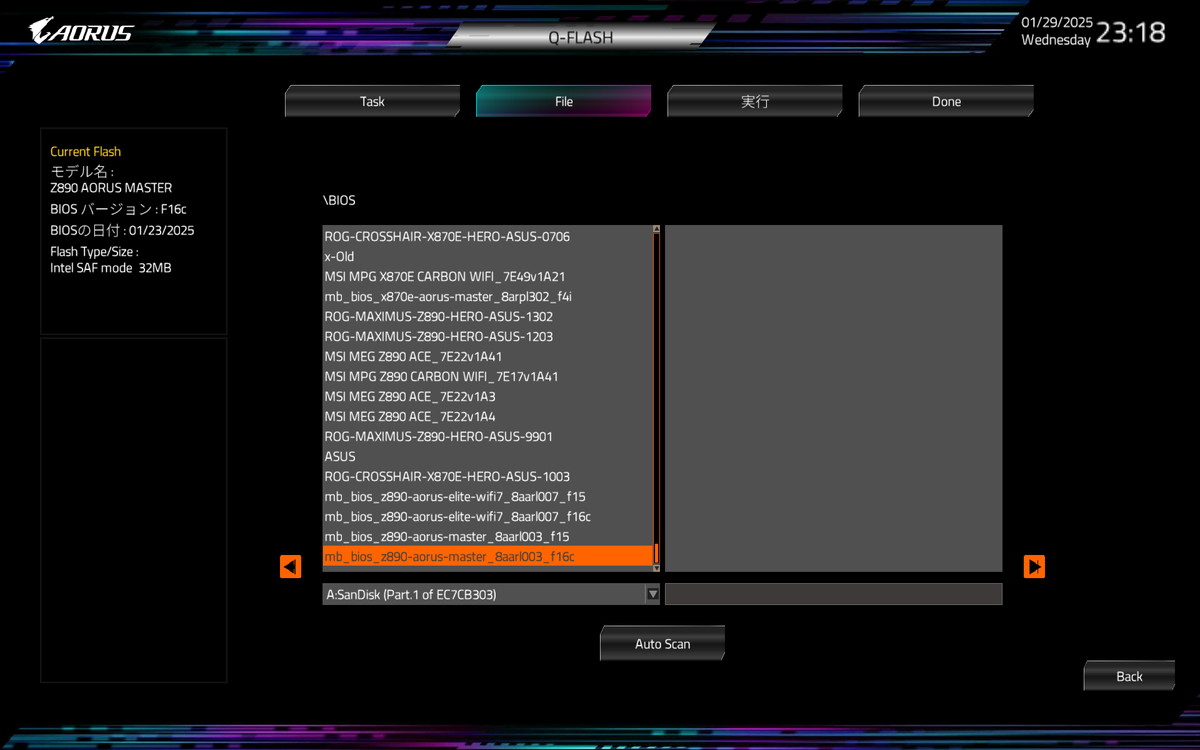This screenshot has height=750, width=1200.
Task: Select MSI MPG X870E CARBON WIFI_7E49v1A21
Action: click(487, 276)
